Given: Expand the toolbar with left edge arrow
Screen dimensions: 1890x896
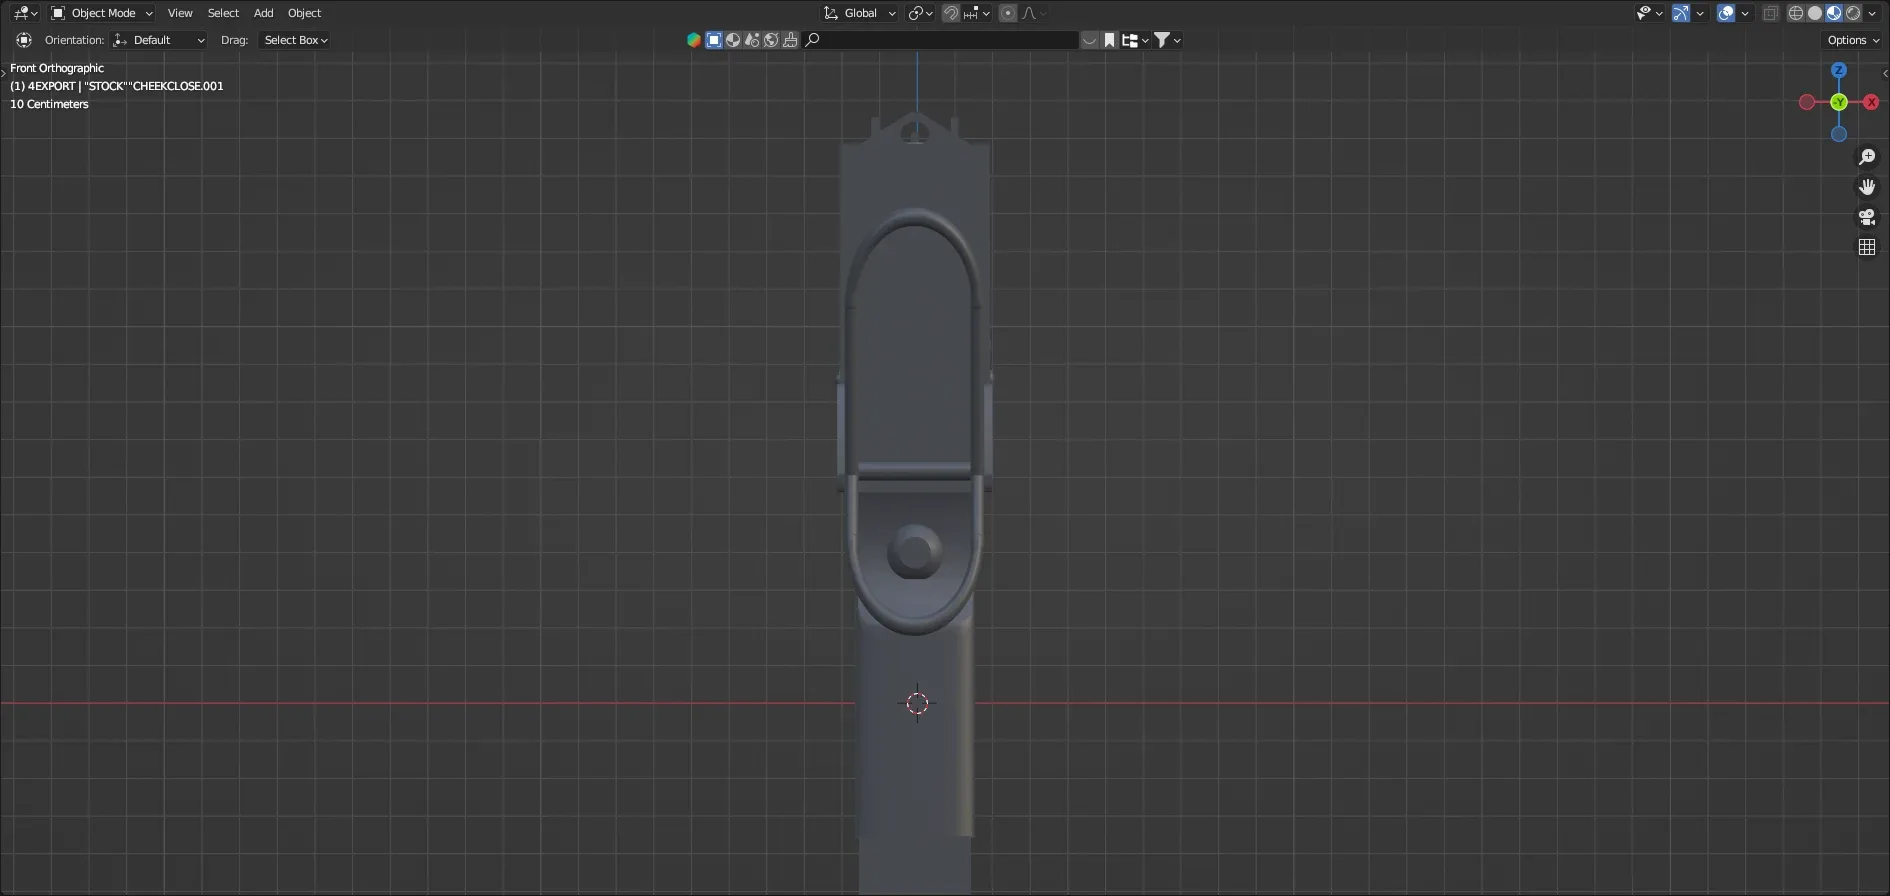Looking at the screenshot, I should pos(4,73).
